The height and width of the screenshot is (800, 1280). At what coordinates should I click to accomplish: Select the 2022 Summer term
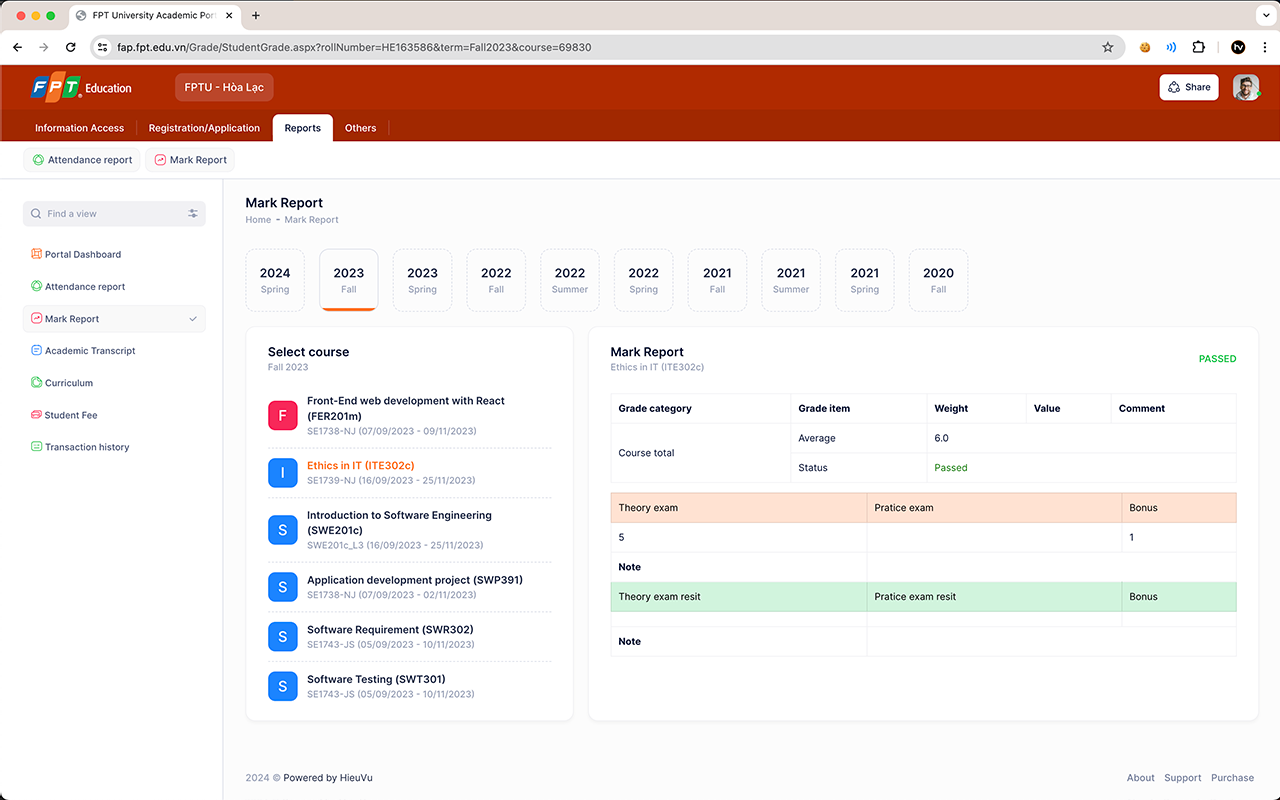pos(570,280)
